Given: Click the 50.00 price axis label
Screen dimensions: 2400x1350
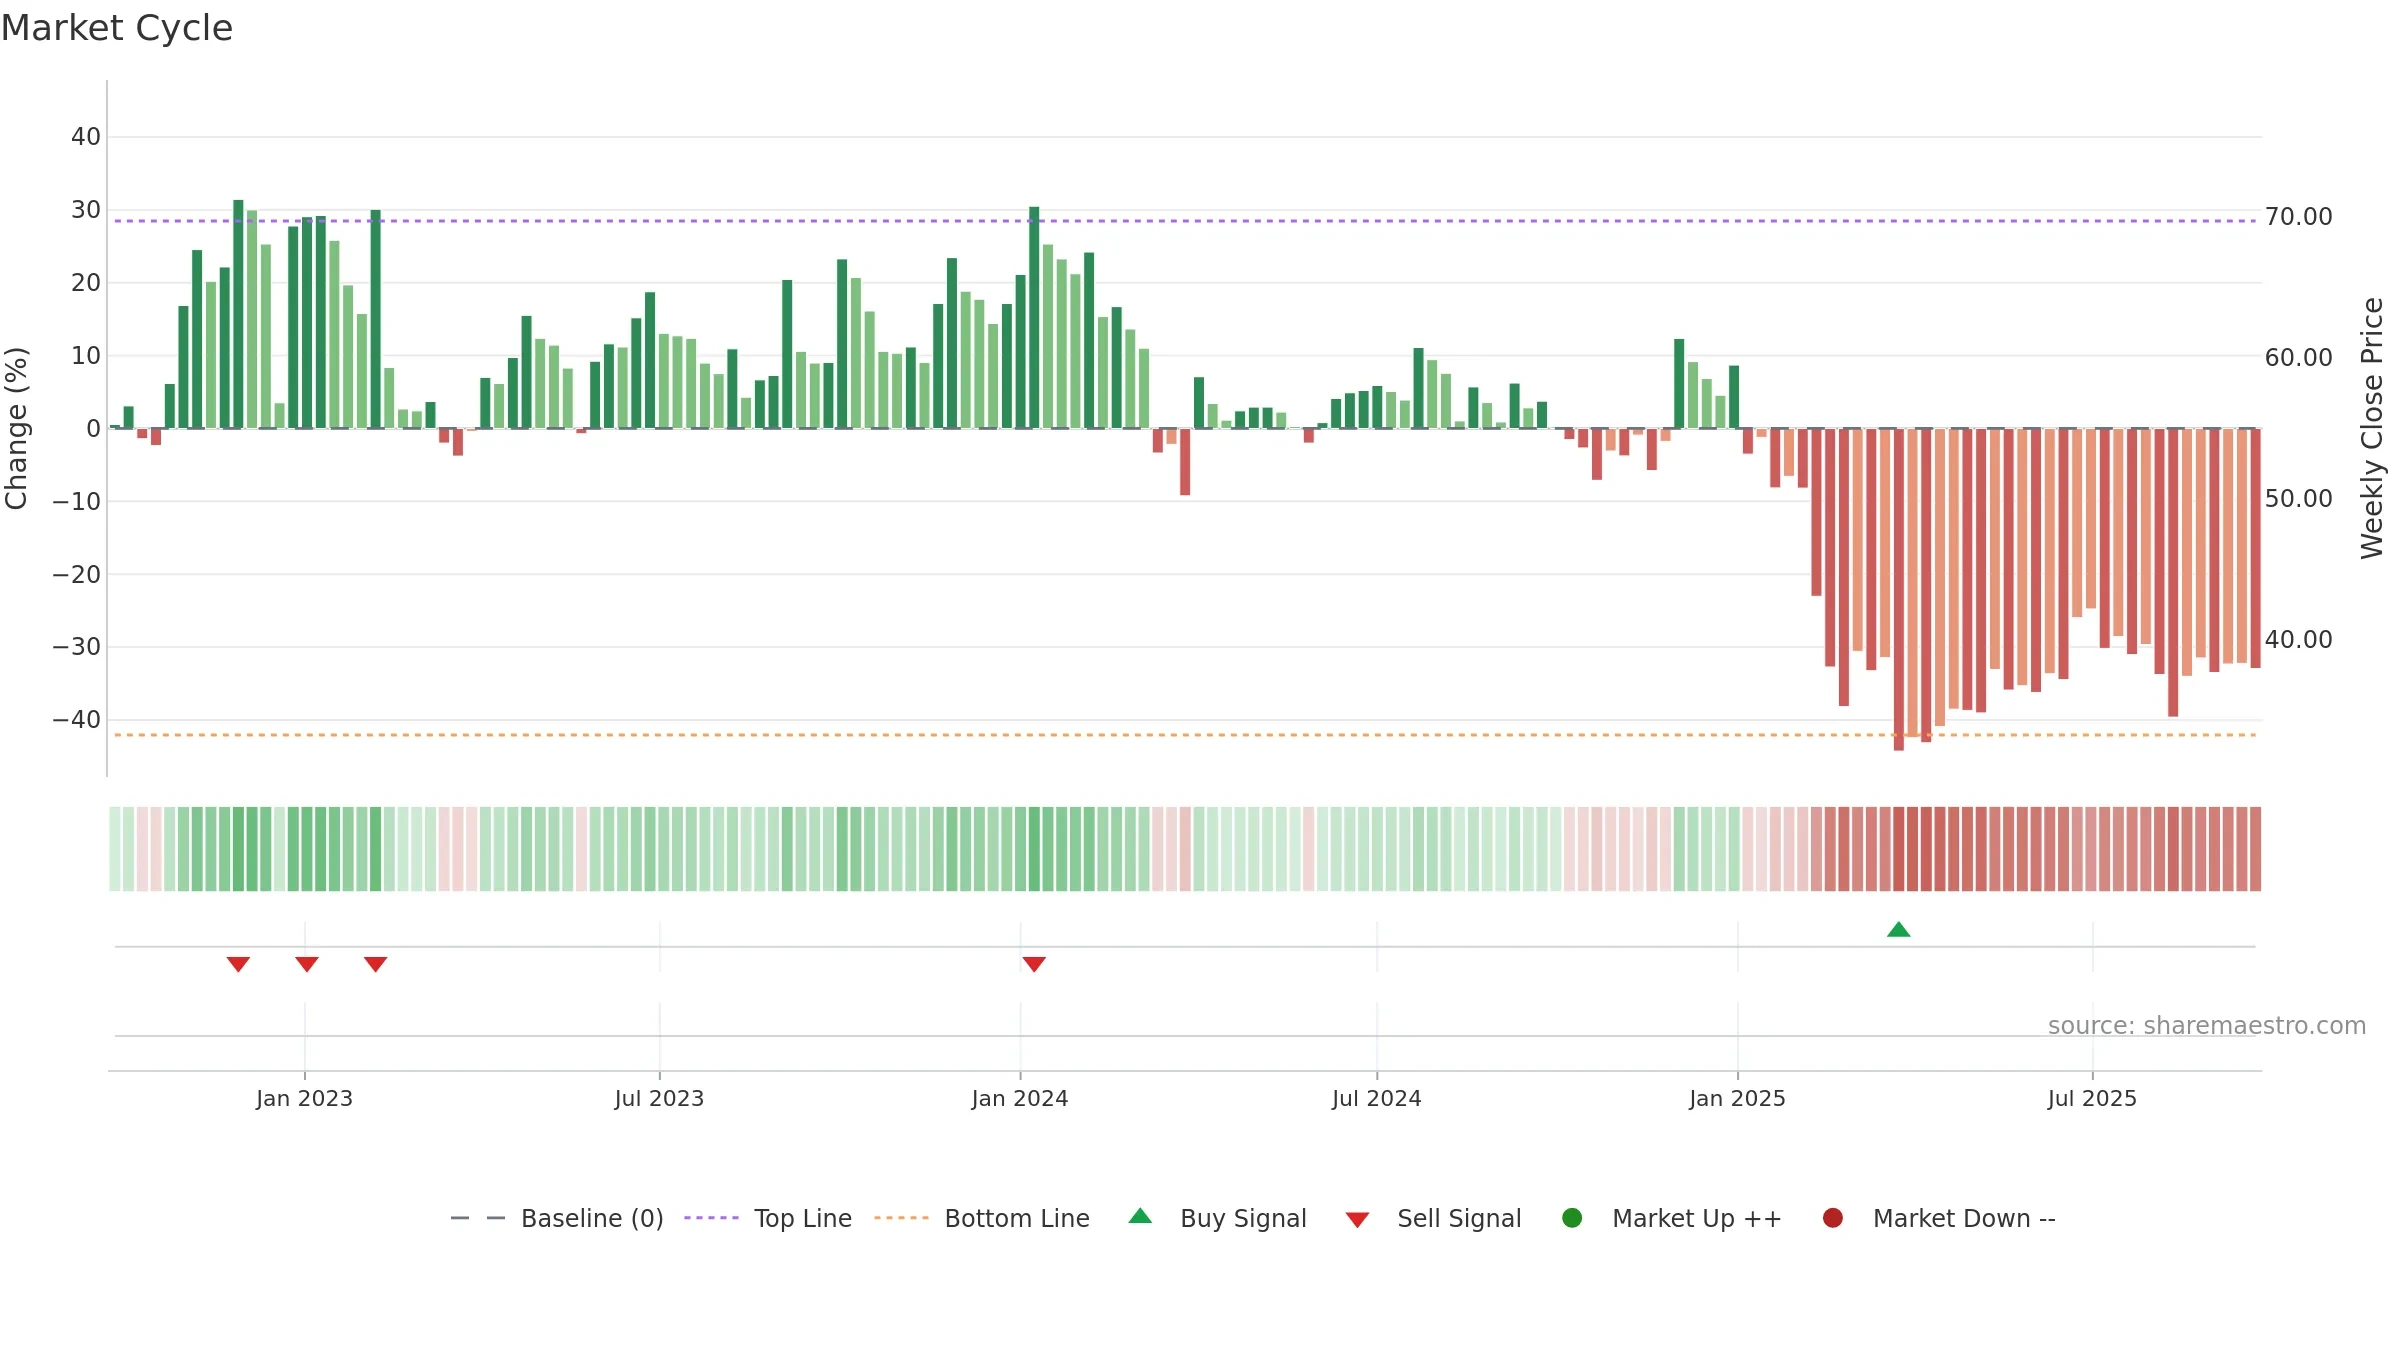Looking at the screenshot, I should click(2298, 498).
